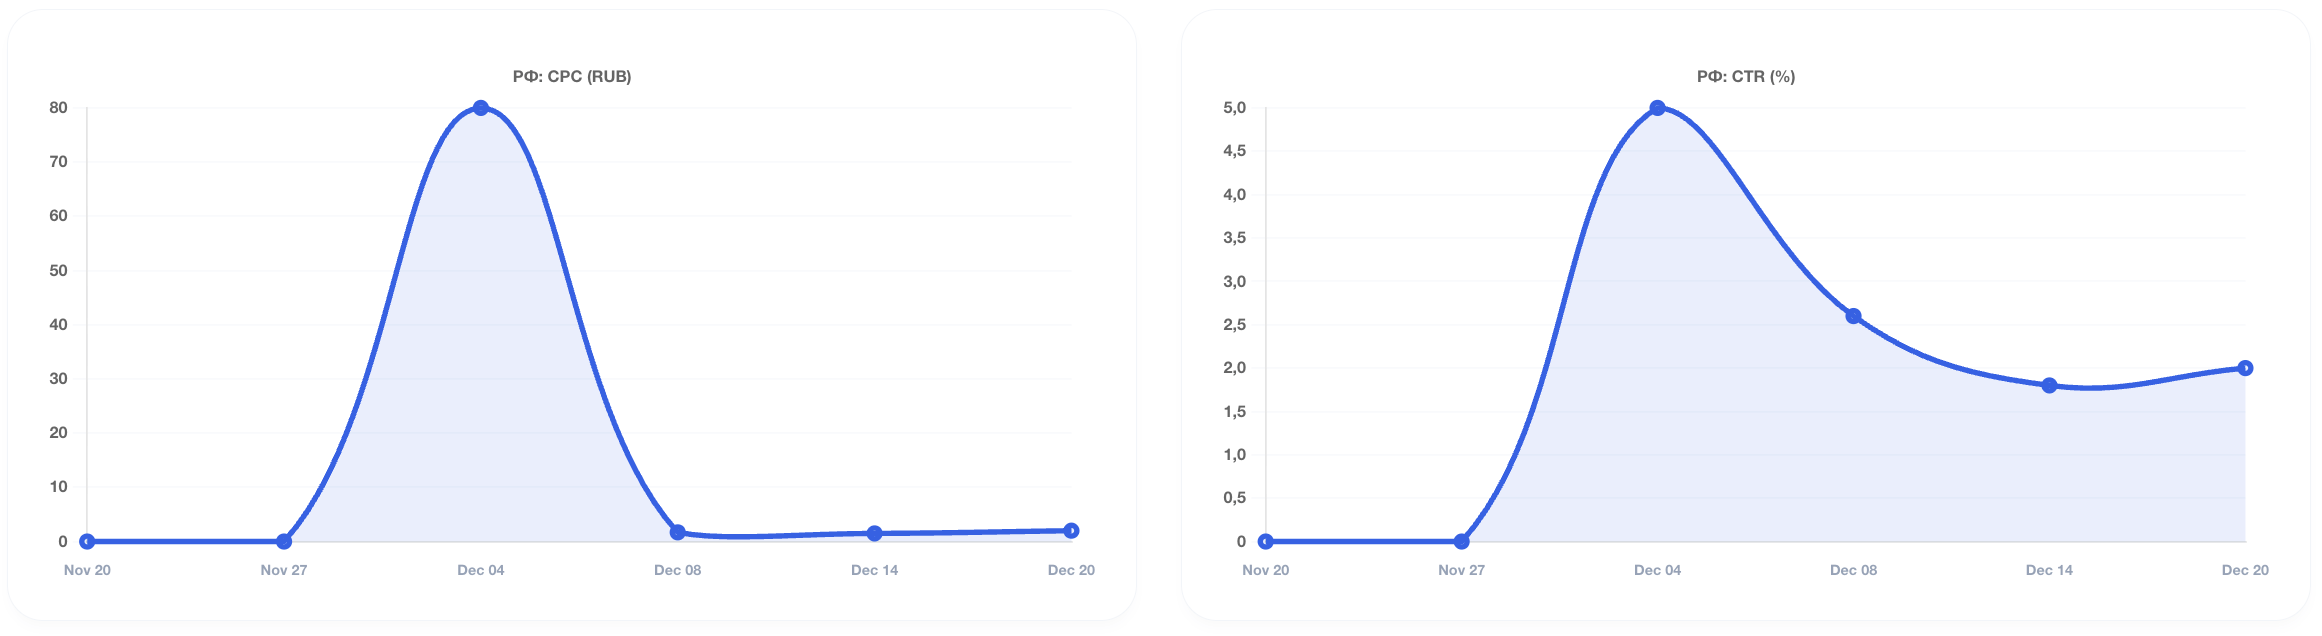
Task: Select the Nov 20 data point on CPC chart
Action: point(87,541)
